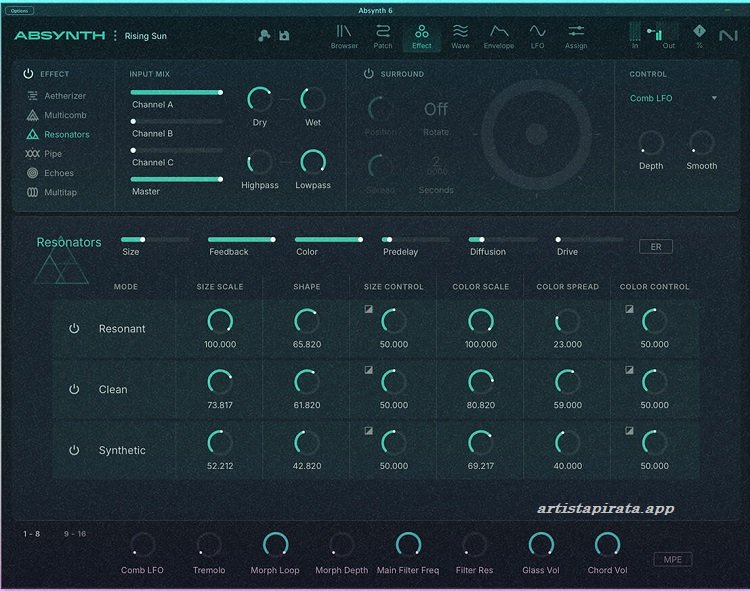
Task: Click the Size Scale knob showing 73.817
Action: [220, 382]
